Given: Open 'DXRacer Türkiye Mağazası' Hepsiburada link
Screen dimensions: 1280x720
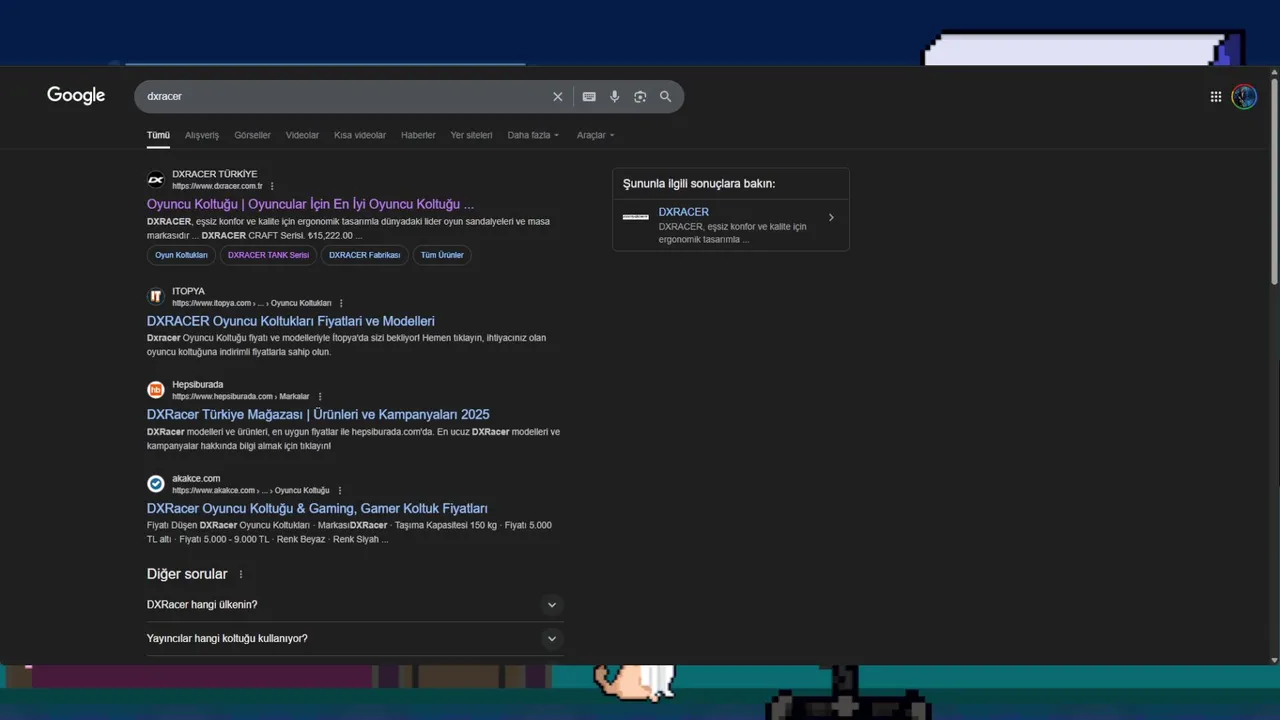Looking at the screenshot, I should pos(318,414).
